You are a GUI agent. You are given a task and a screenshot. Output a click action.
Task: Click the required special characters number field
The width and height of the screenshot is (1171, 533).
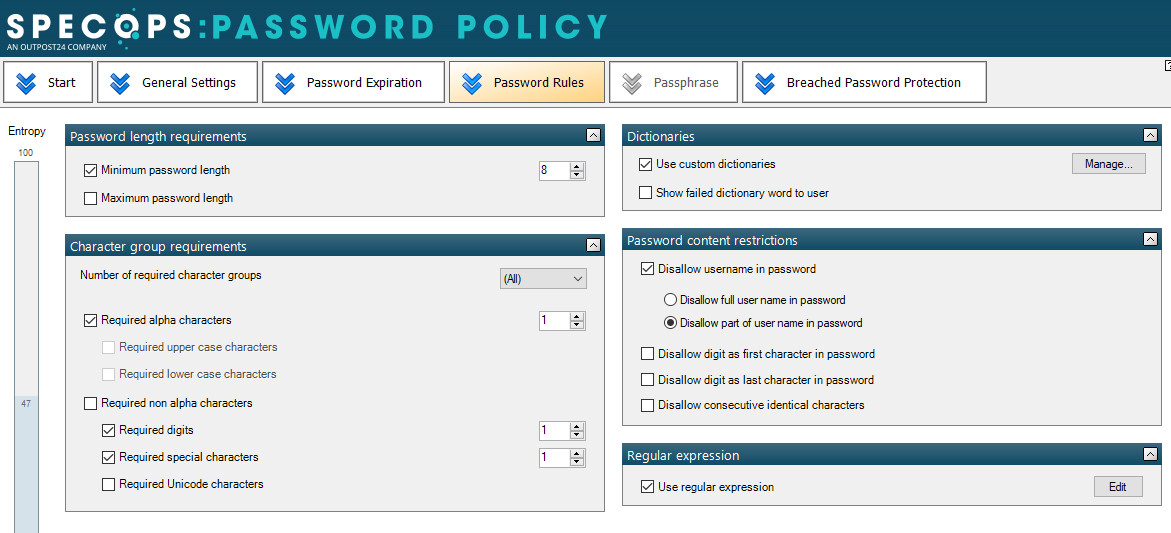point(554,458)
